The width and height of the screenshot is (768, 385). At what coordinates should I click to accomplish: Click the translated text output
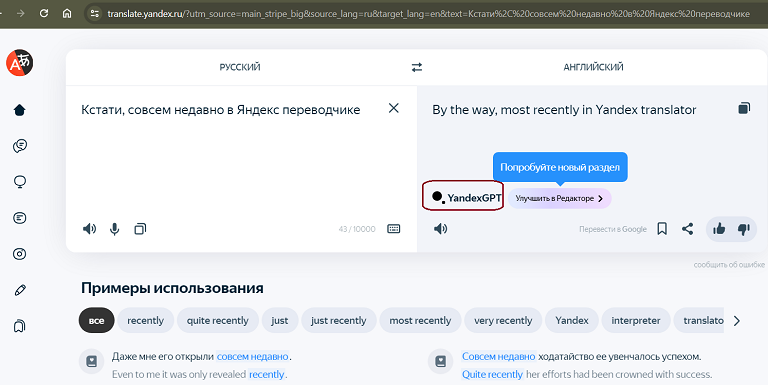coord(564,110)
